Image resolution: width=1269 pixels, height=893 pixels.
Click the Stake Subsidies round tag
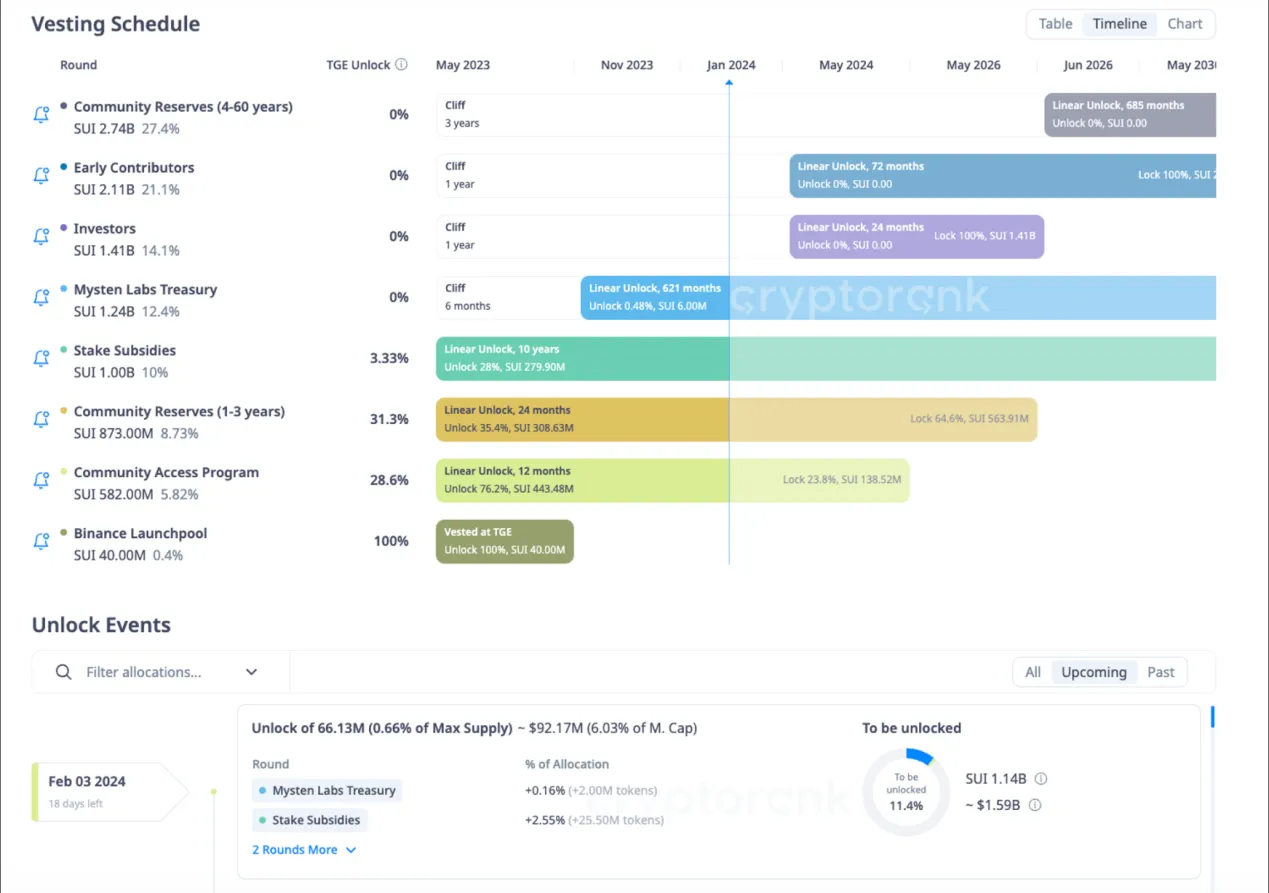coord(310,821)
